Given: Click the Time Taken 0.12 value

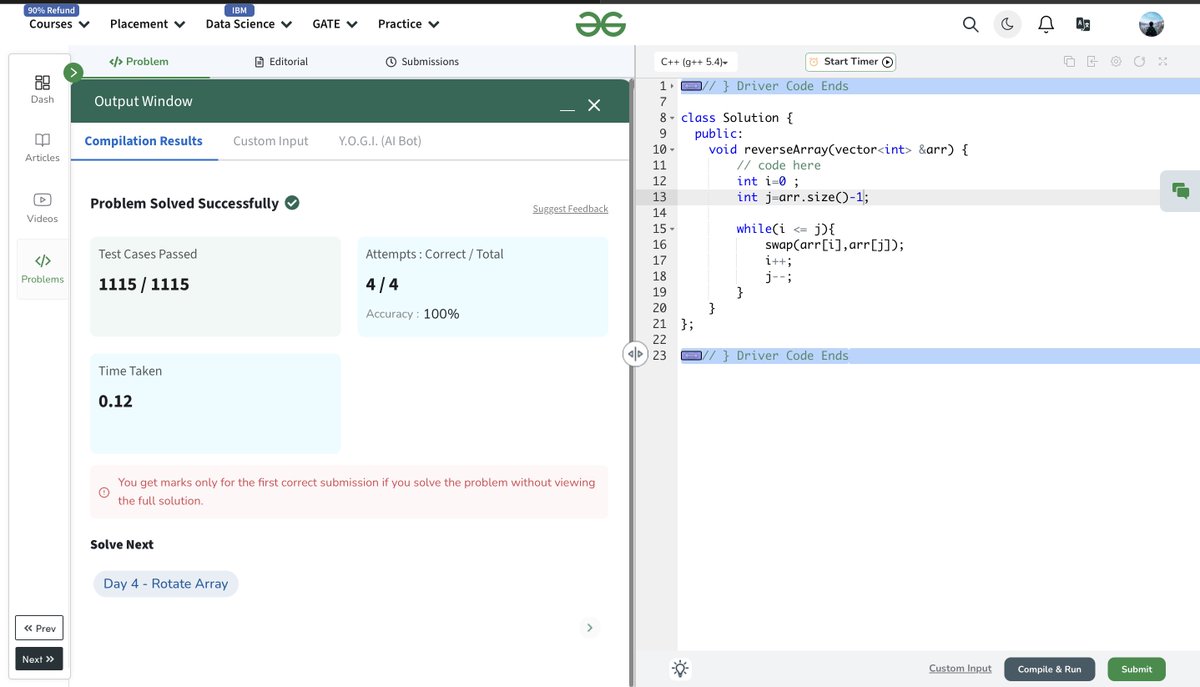Looking at the screenshot, I should 115,401.
